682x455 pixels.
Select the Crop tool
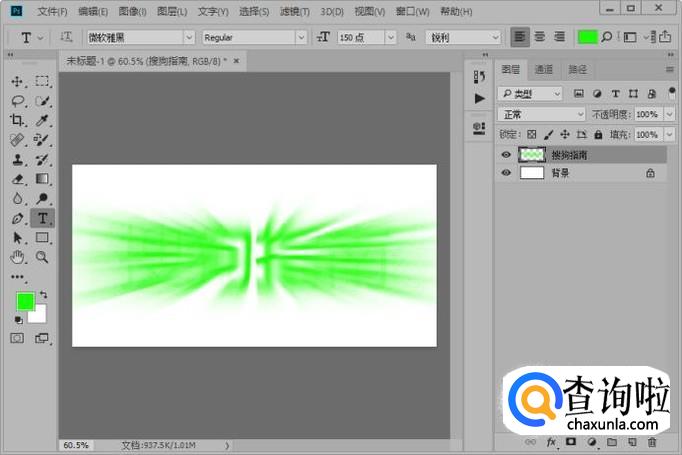(x=17, y=120)
